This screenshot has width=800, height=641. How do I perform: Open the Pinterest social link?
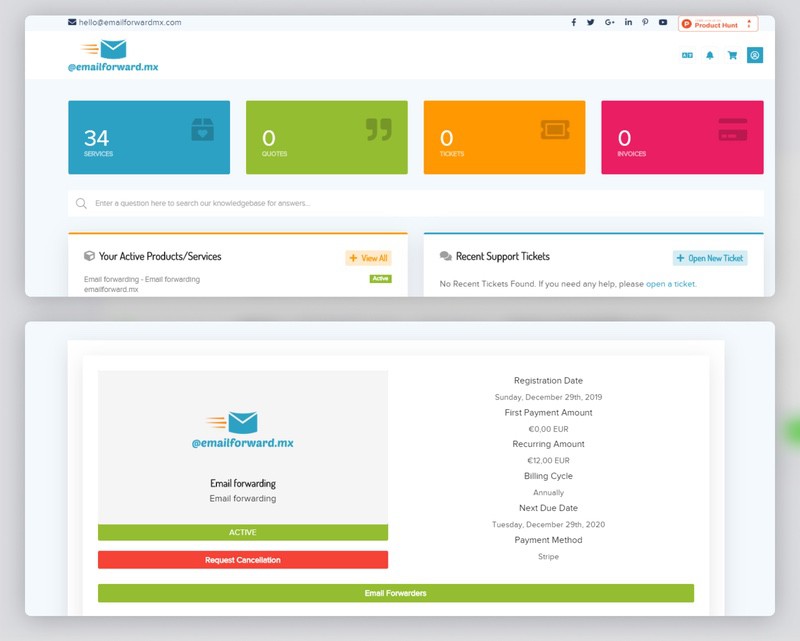click(x=645, y=22)
